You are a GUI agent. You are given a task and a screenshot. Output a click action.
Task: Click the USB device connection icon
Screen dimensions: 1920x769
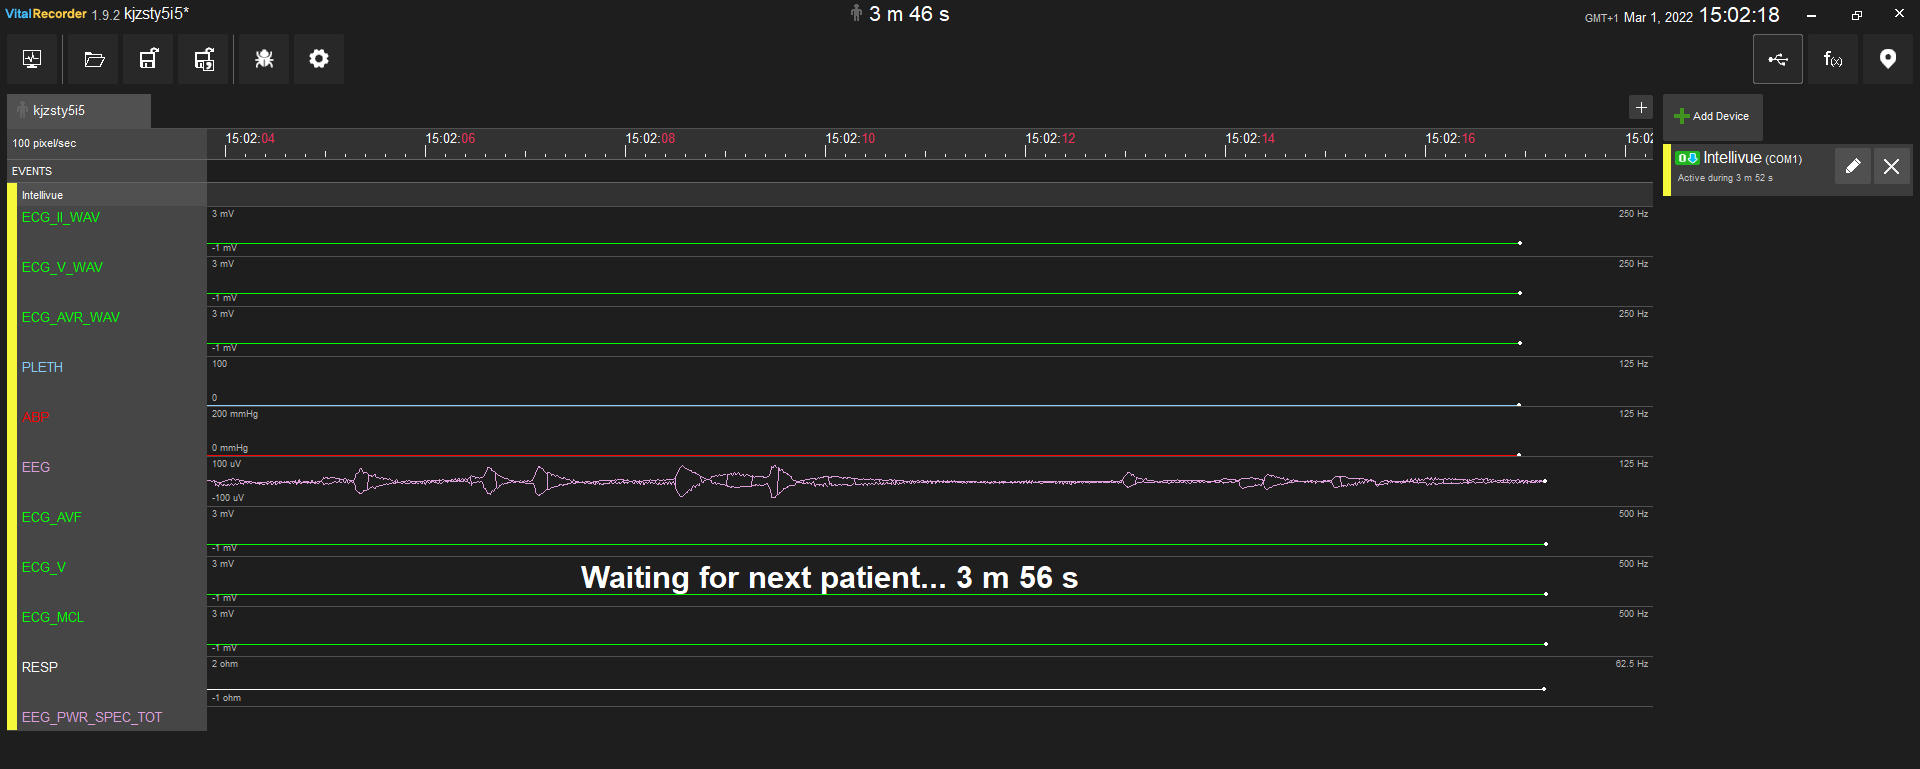1778,59
